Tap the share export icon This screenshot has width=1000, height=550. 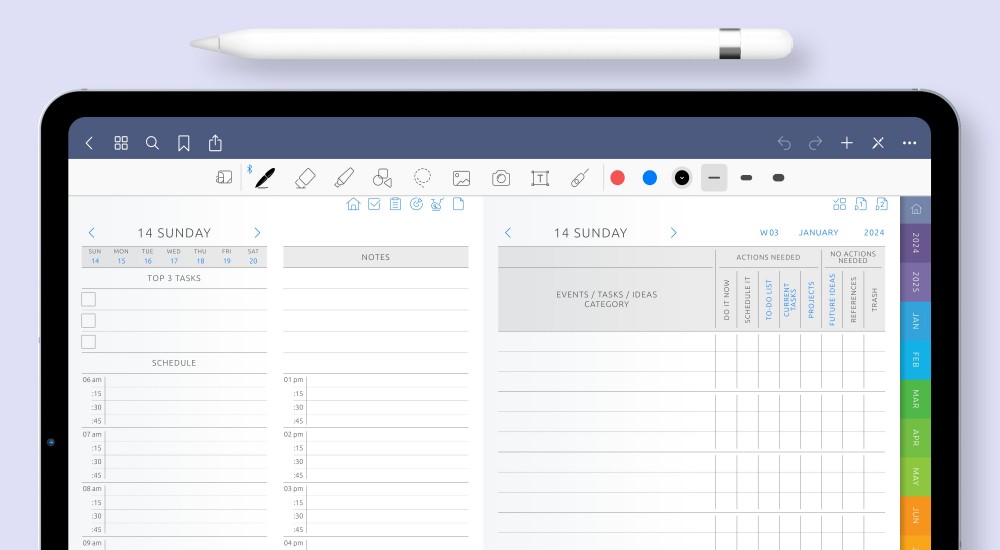(215, 143)
